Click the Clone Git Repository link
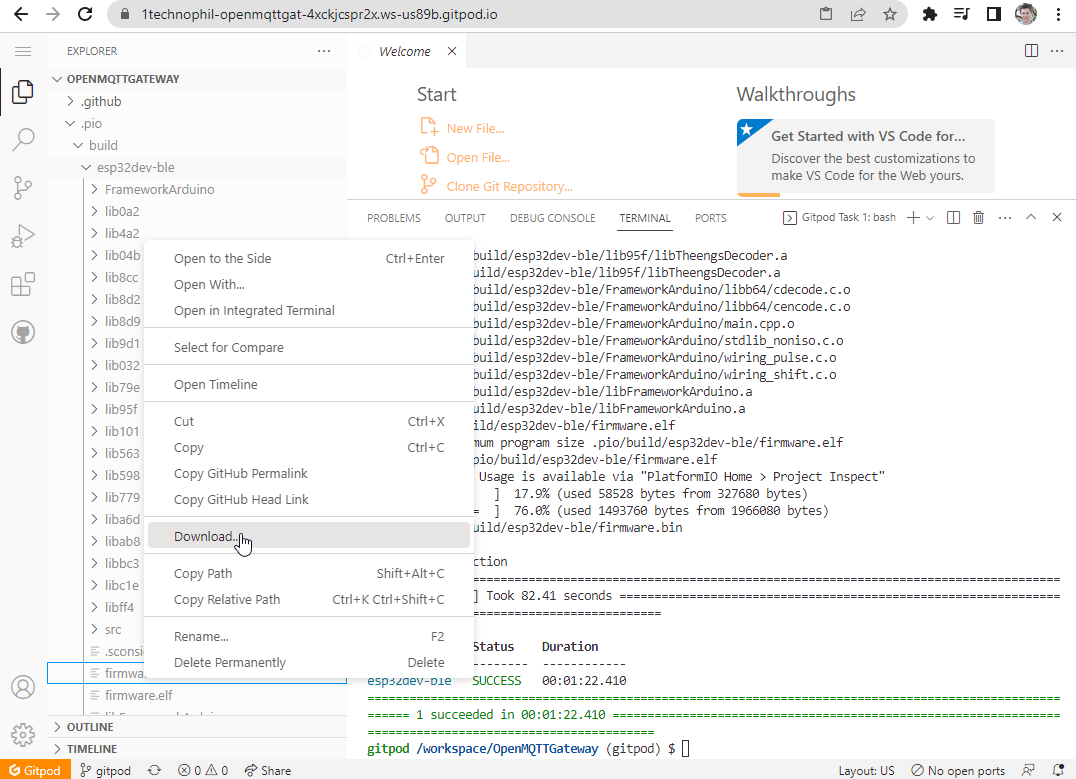1076x779 pixels. coord(509,186)
